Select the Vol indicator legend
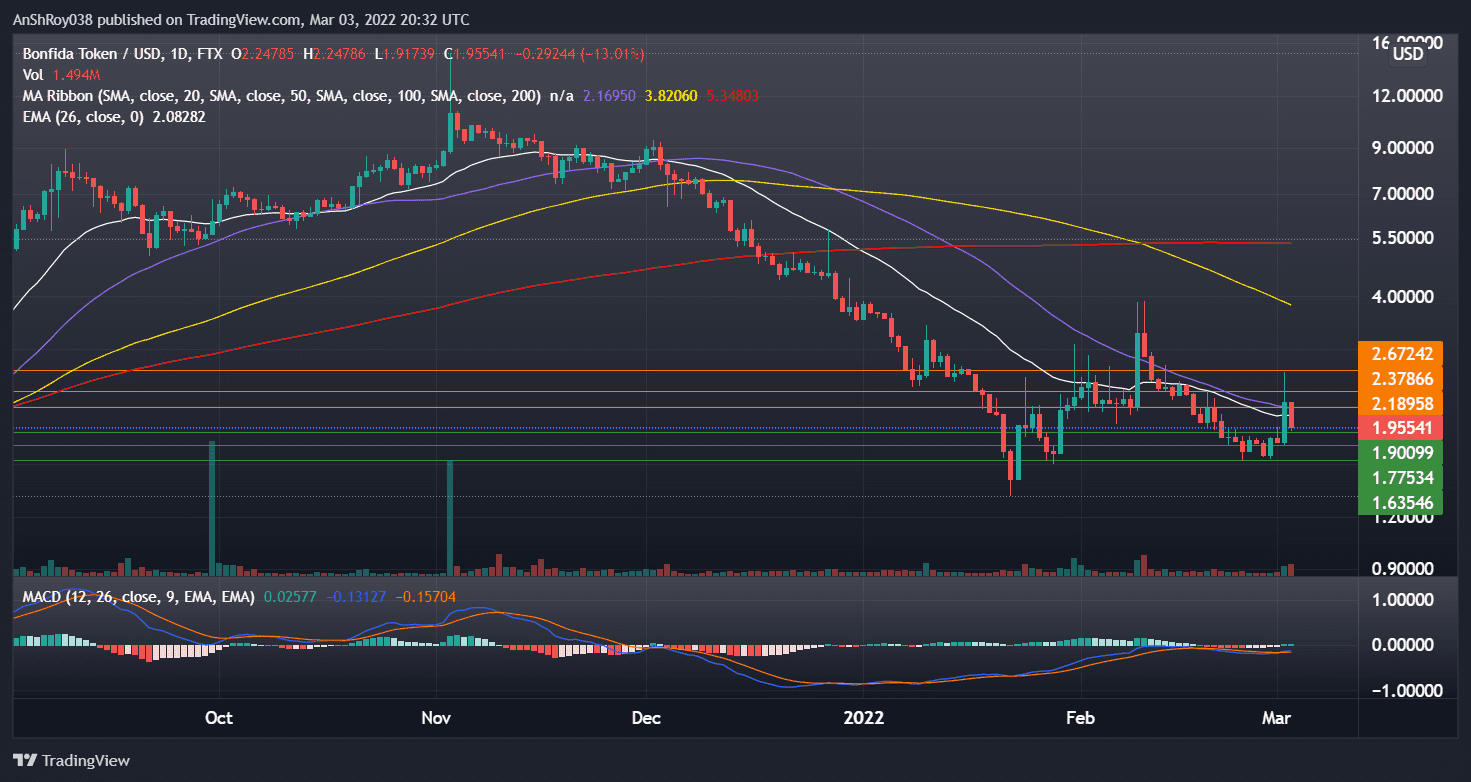Screen dimensions: 1471x782 [32, 75]
